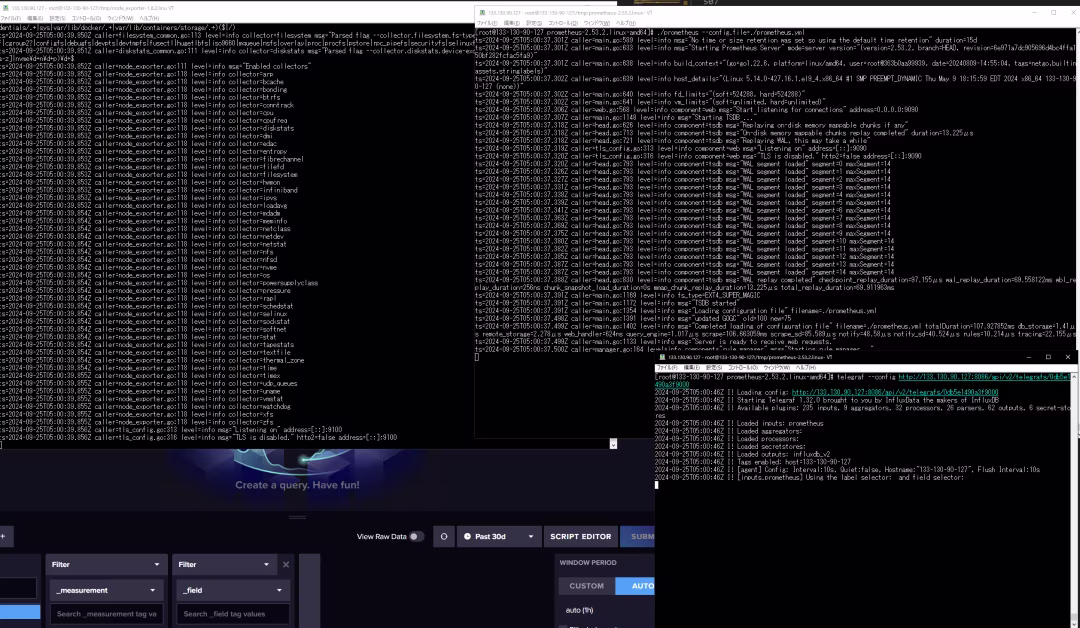Add a new query tab with plus

click(x=3, y=536)
